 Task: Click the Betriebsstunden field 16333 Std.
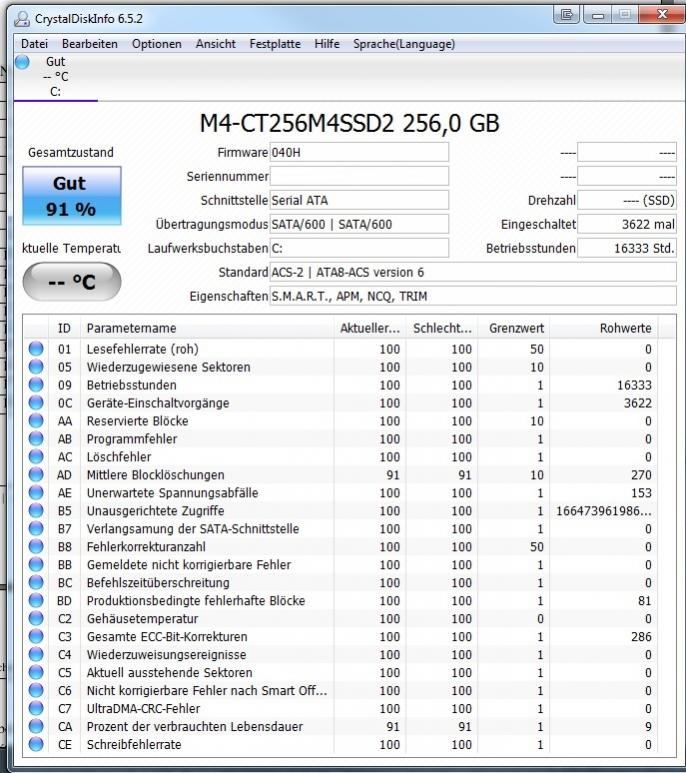click(626, 248)
